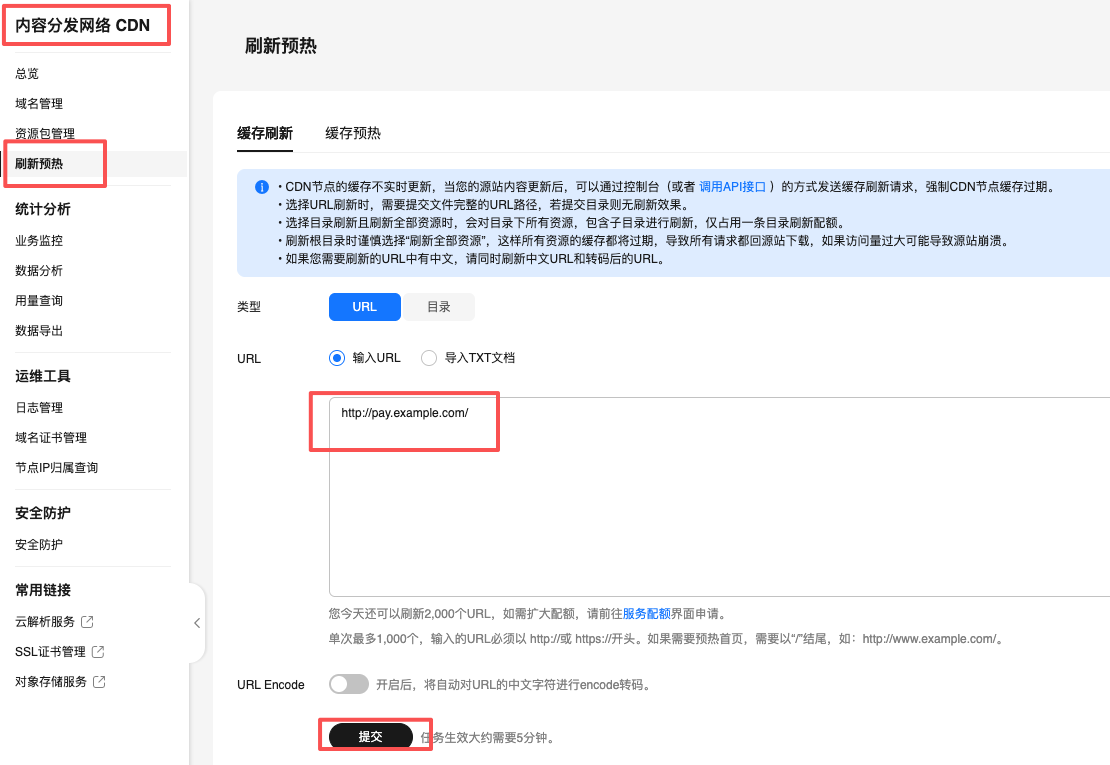Viewport: 1110px width, 765px height.
Task: Focus the URL input text area
Action: [719, 497]
